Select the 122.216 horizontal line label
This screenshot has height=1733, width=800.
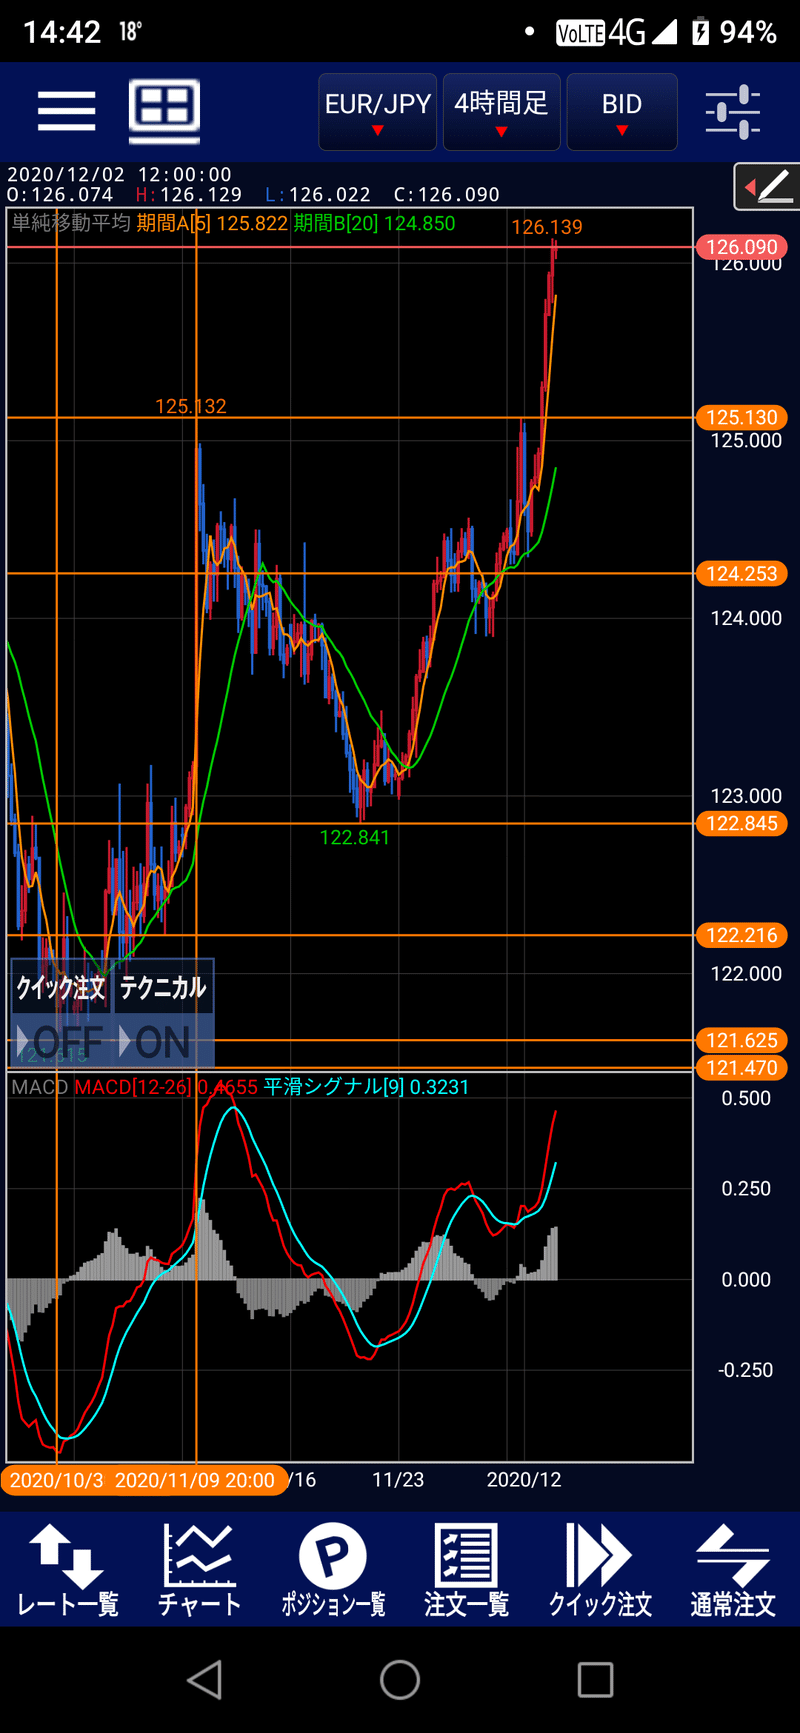click(742, 936)
